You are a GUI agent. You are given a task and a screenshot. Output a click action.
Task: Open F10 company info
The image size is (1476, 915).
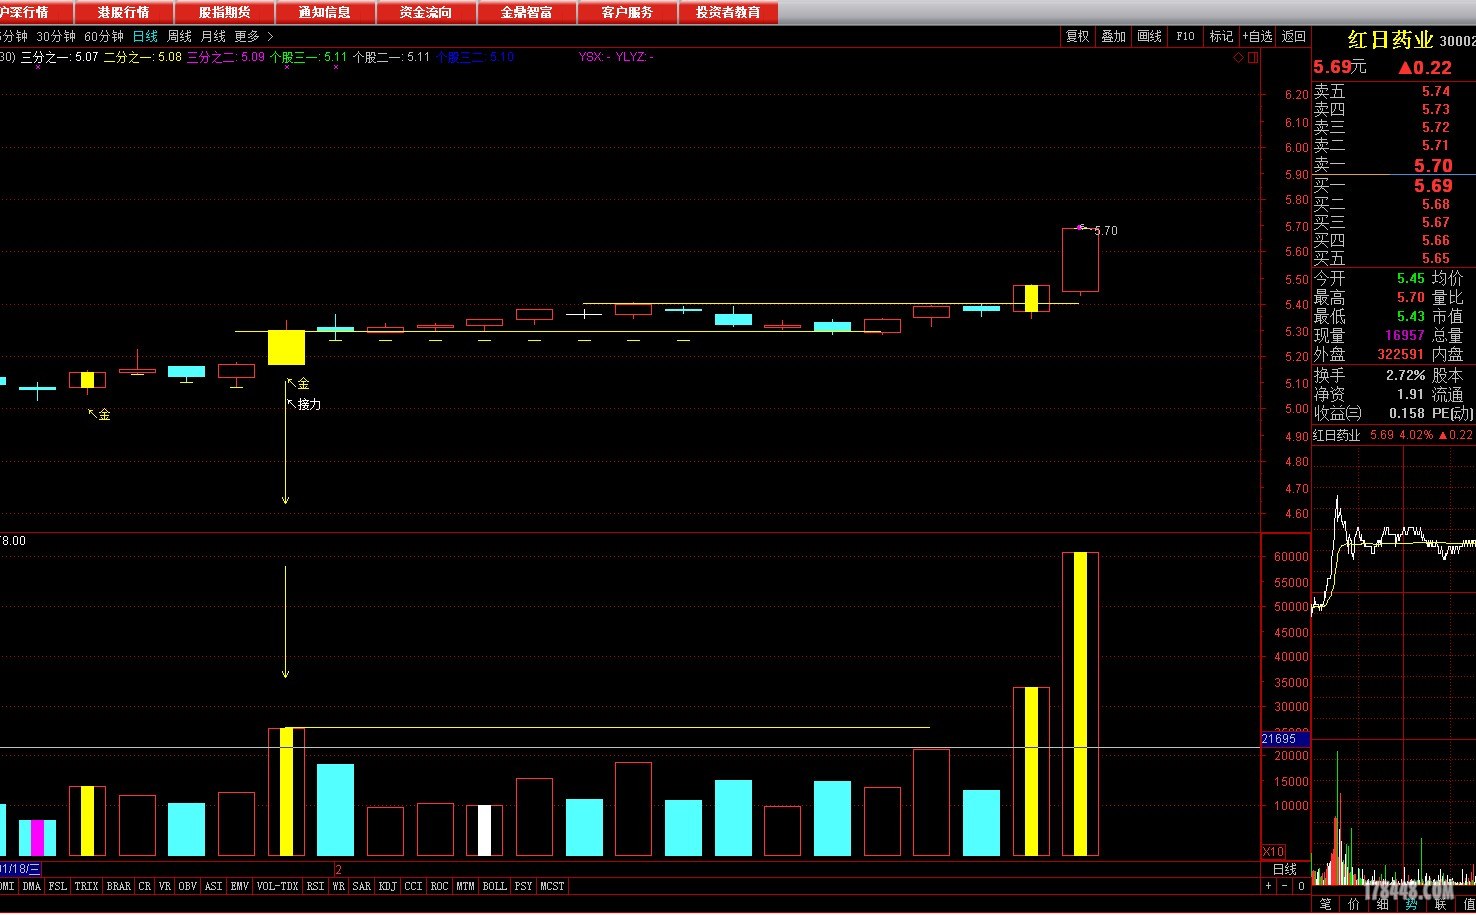[x=1185, y=36]
